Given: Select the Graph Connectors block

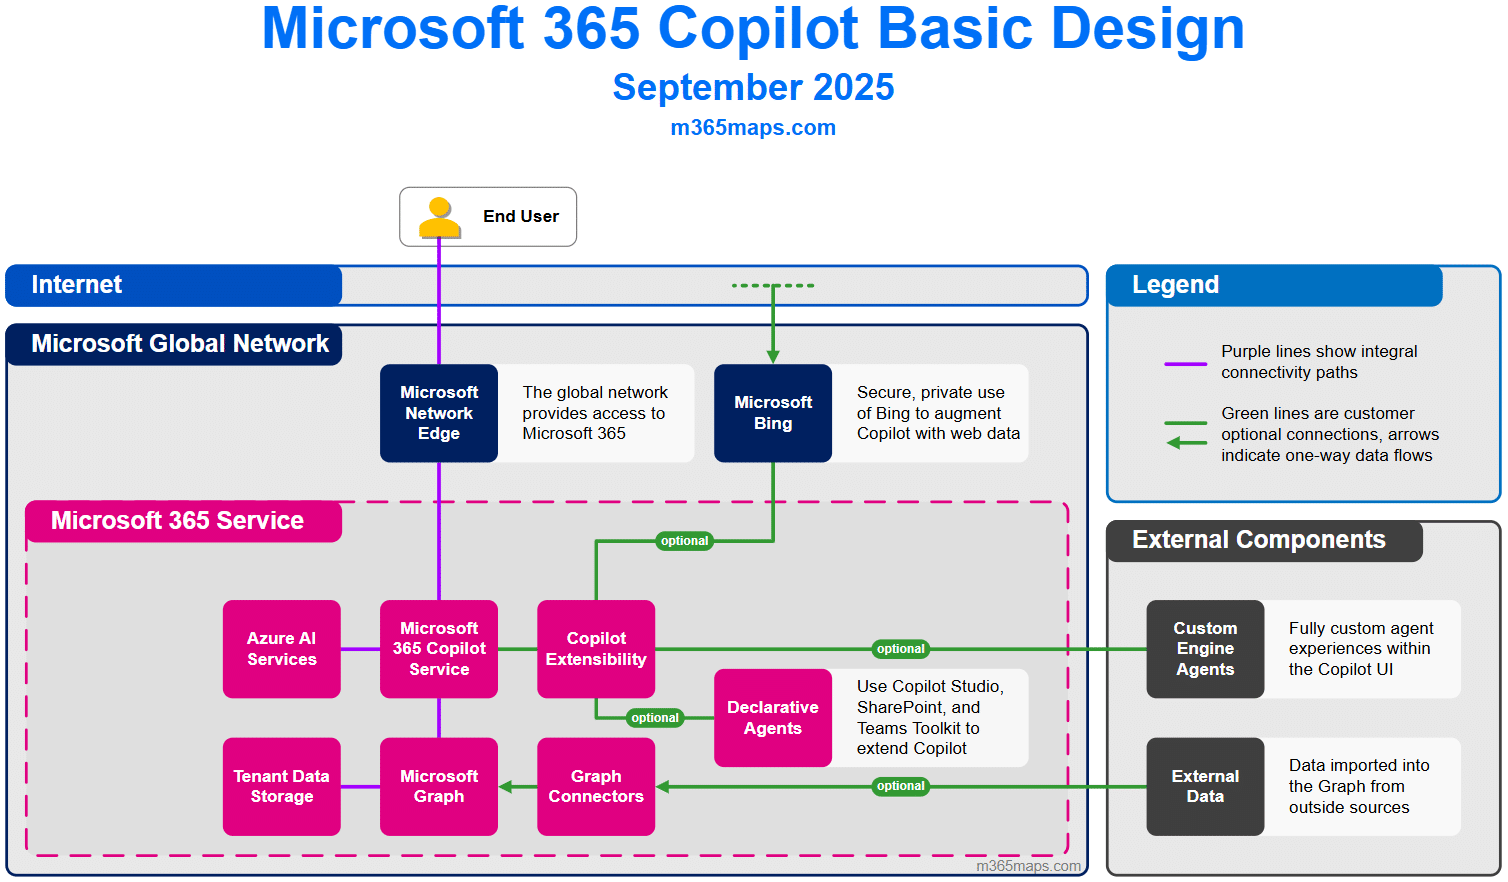Looking at the screenshot, I should (x=596, y=787).
